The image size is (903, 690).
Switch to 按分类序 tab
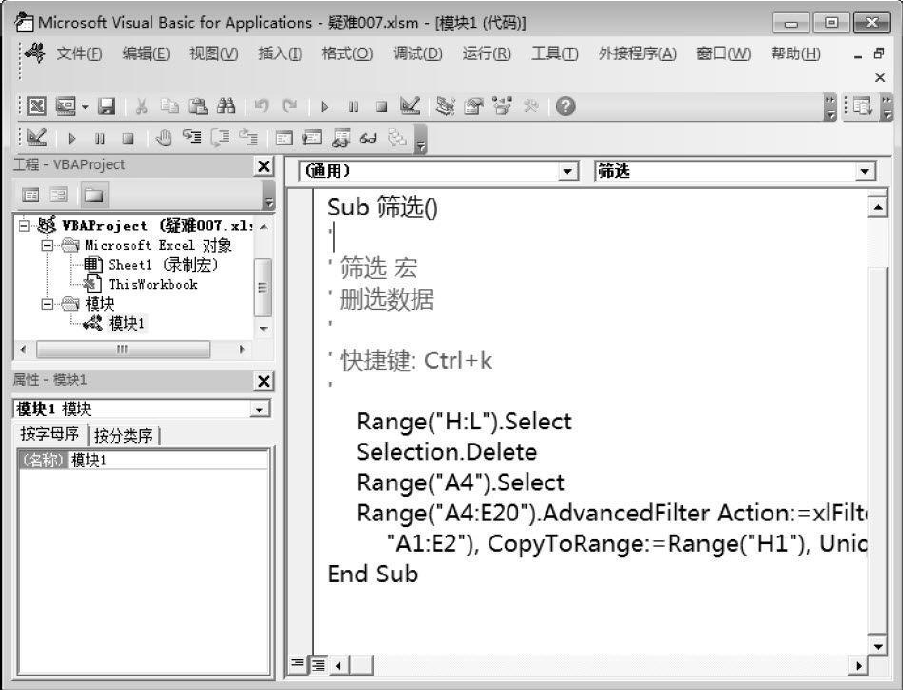[123, 435]
